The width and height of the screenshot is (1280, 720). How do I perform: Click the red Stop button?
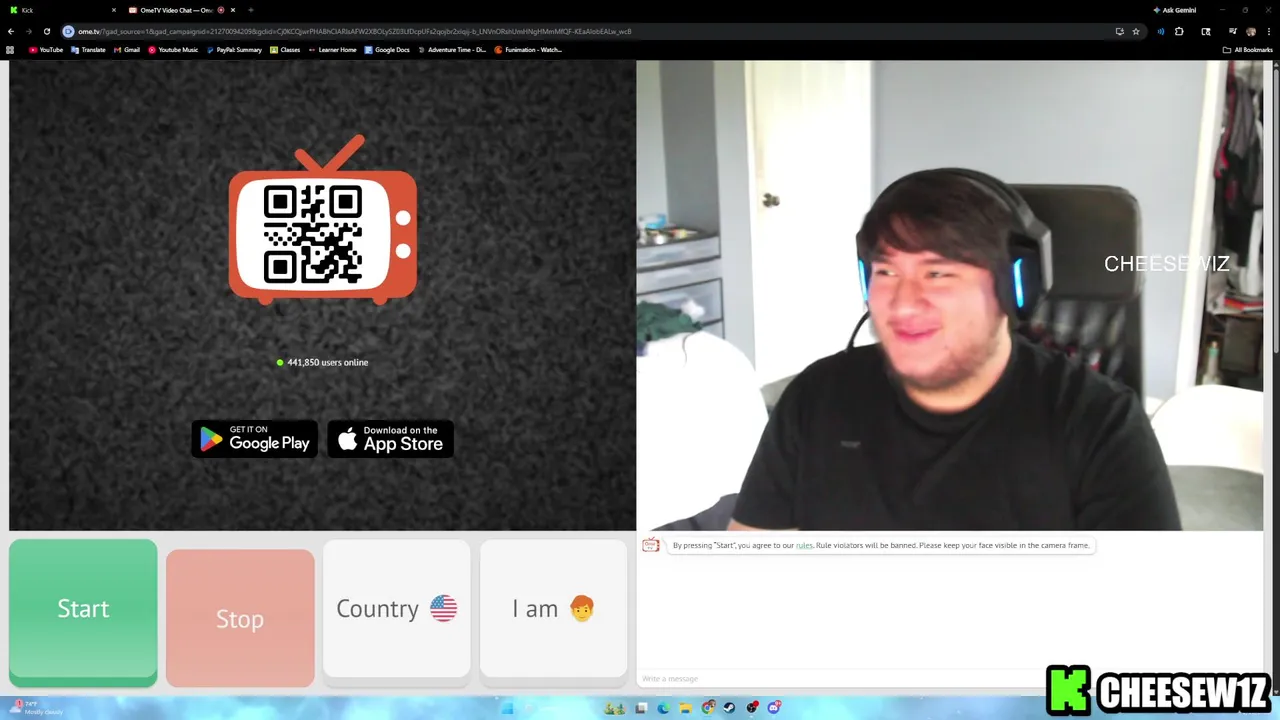pyautogui.click(x=240, y=618)
